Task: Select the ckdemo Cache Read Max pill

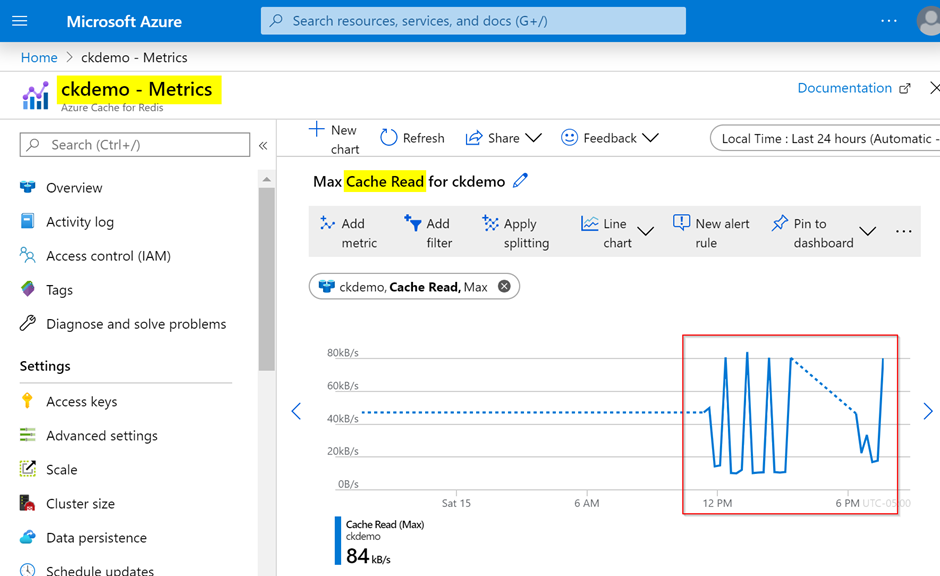Action: click(414, 287)
